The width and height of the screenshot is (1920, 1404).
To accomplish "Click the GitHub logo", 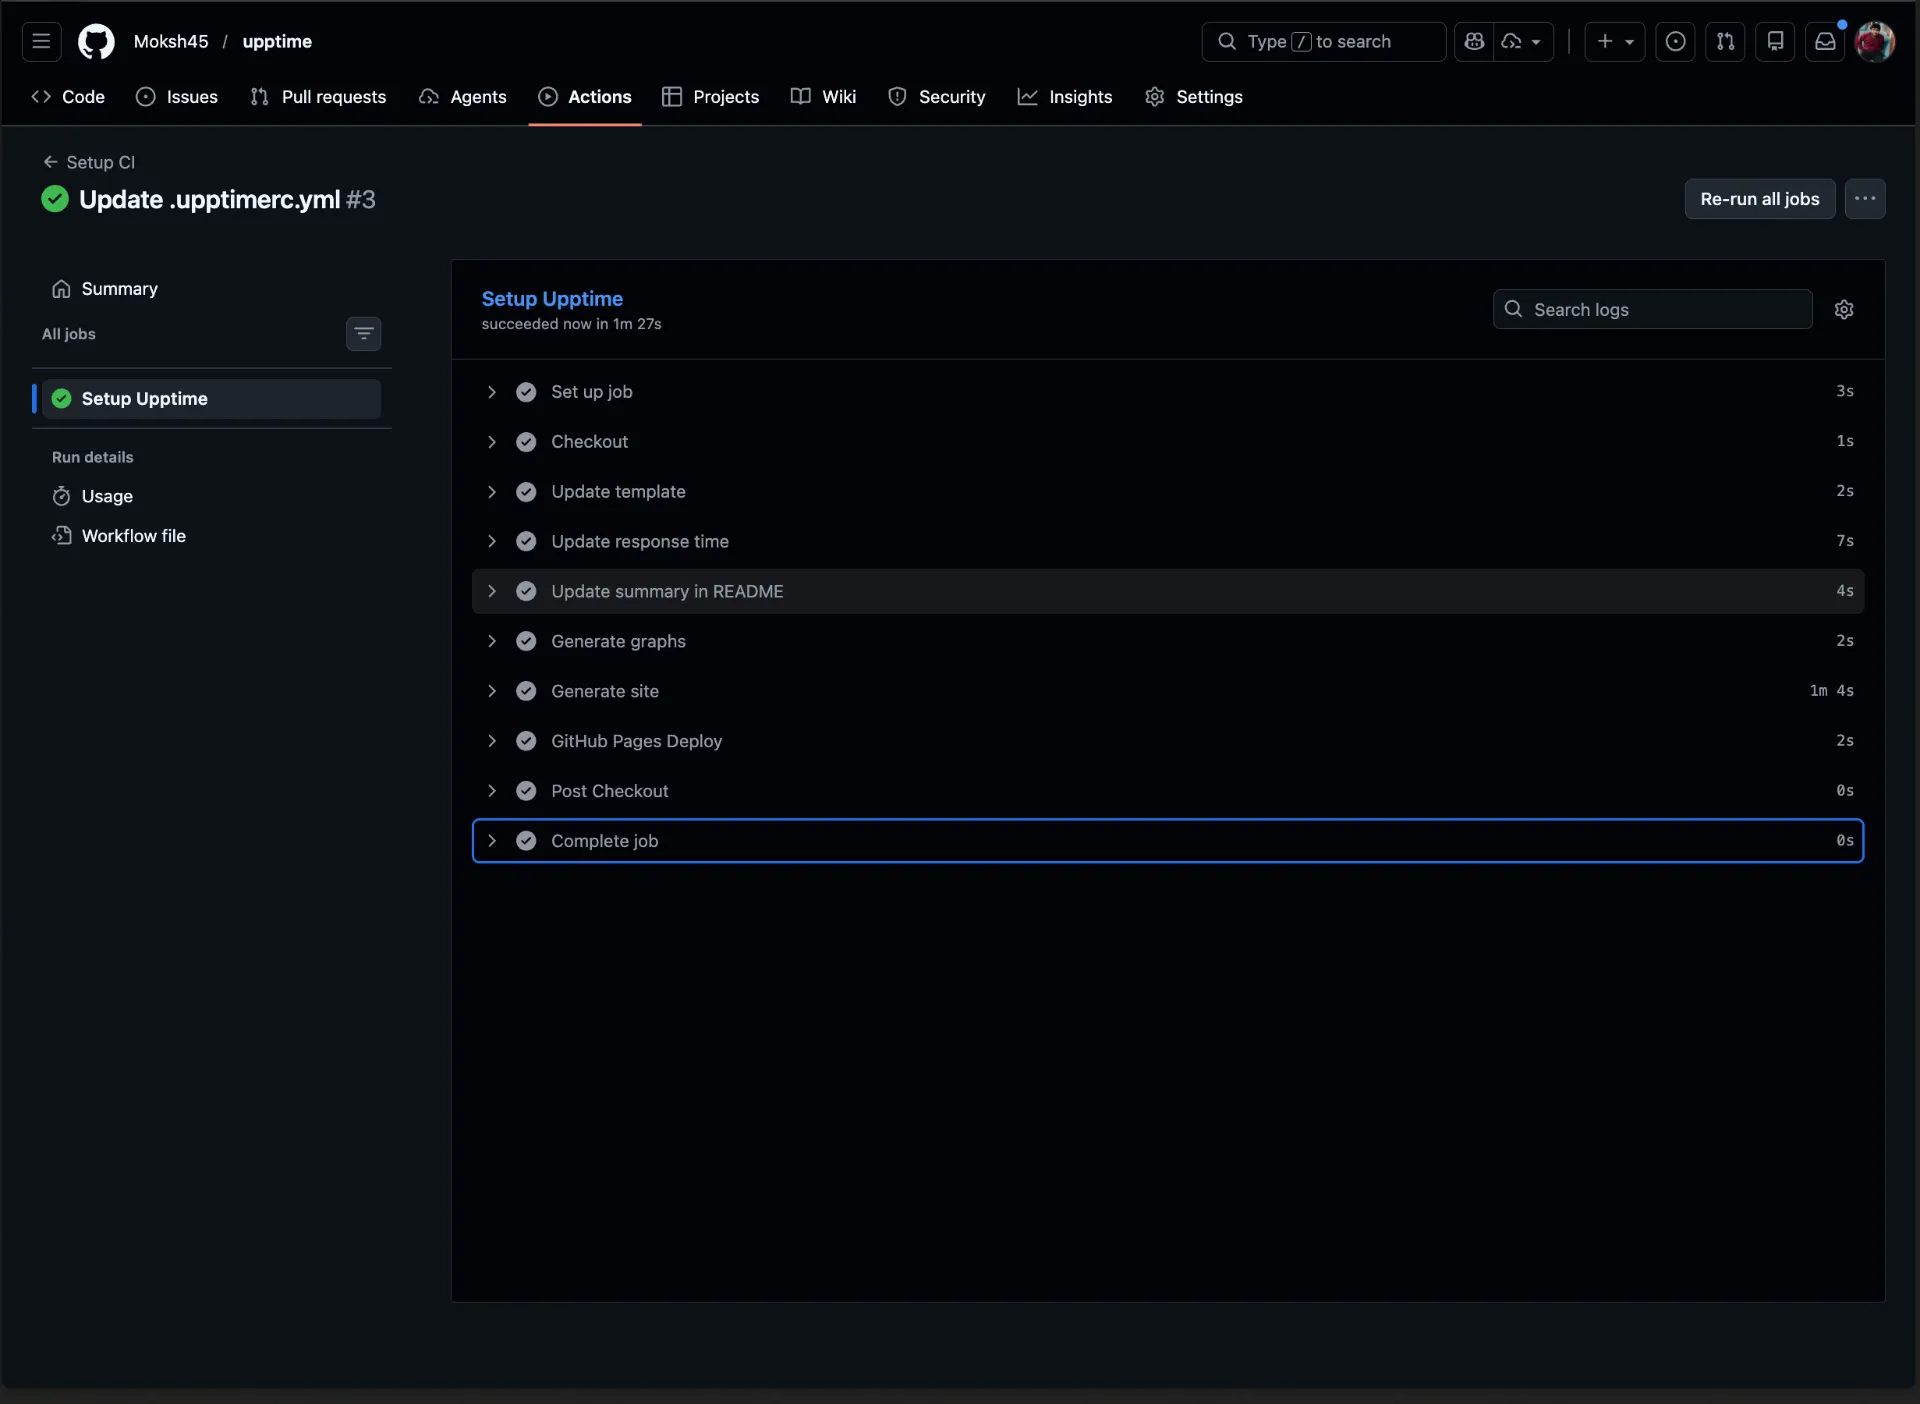I will (96, 41).
